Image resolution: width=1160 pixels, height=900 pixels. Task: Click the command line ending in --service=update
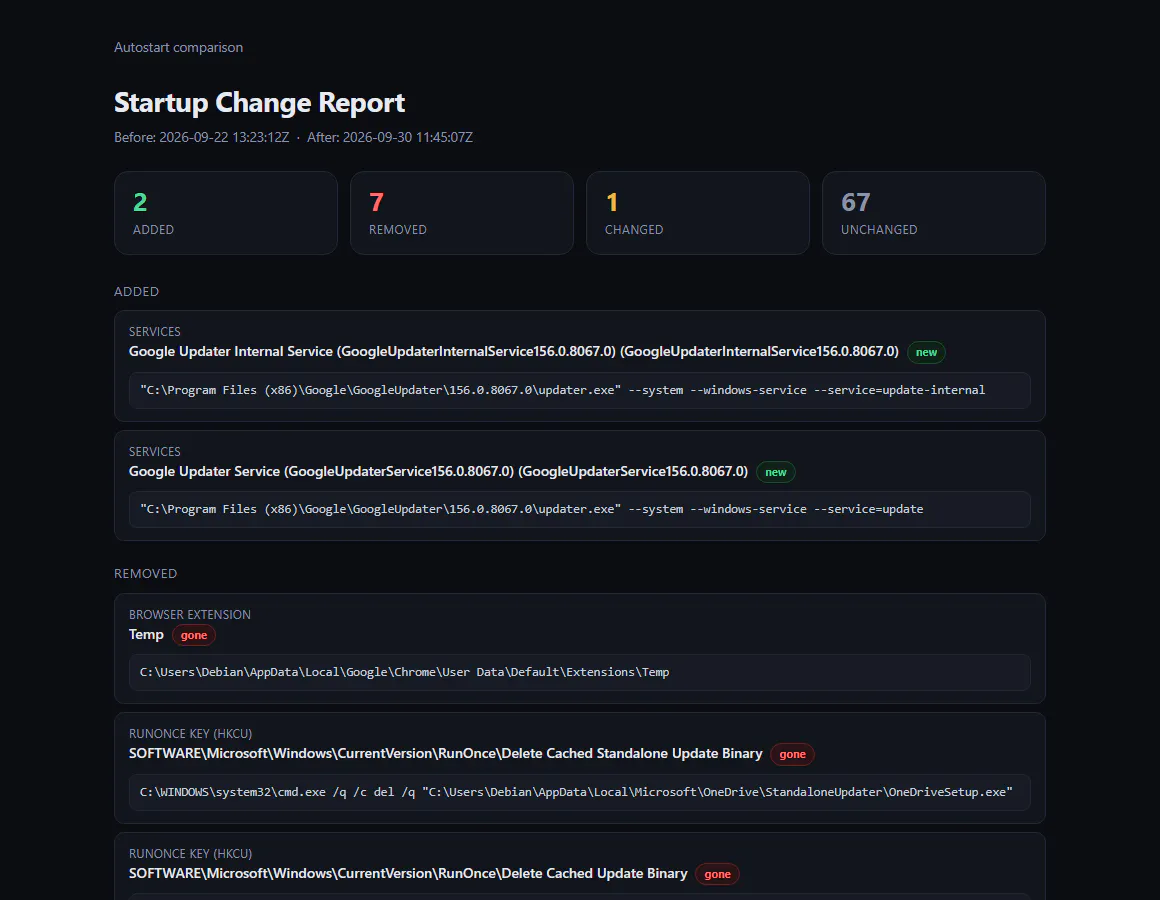579,510
